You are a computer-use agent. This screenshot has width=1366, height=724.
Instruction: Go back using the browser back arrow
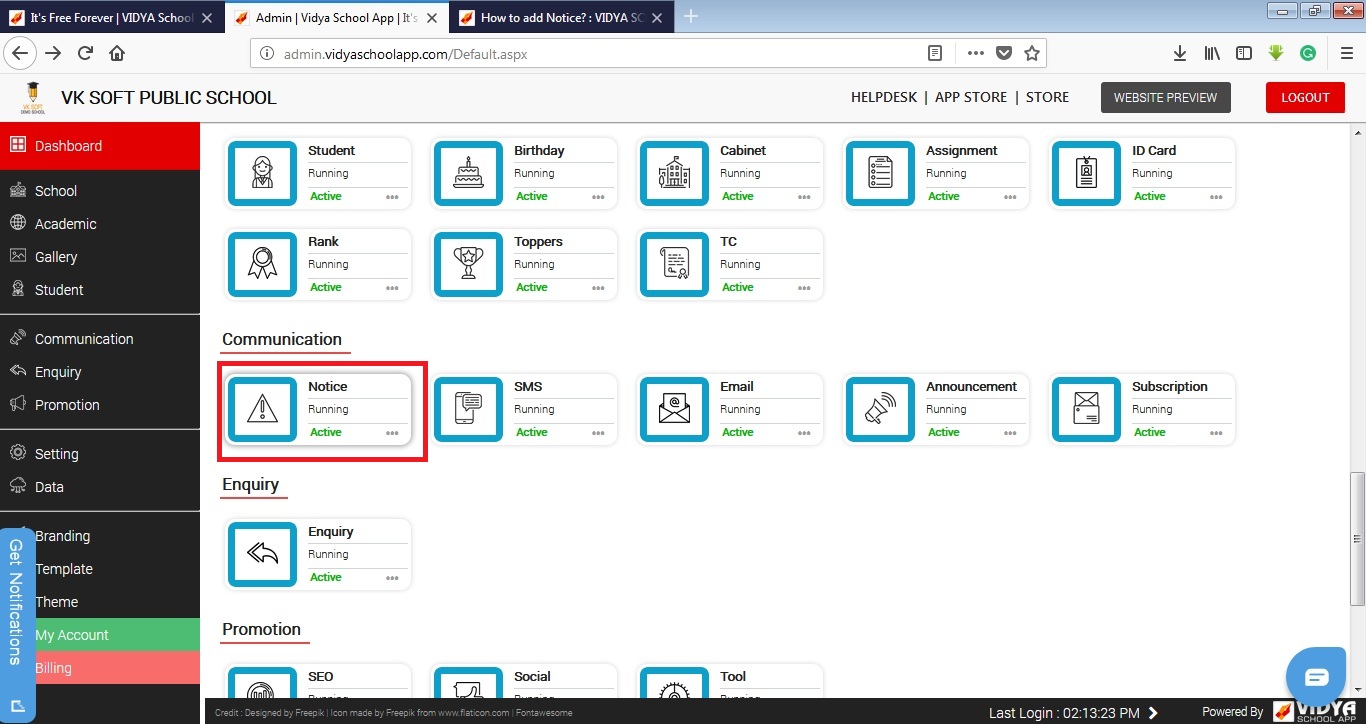tap(20, 53)
